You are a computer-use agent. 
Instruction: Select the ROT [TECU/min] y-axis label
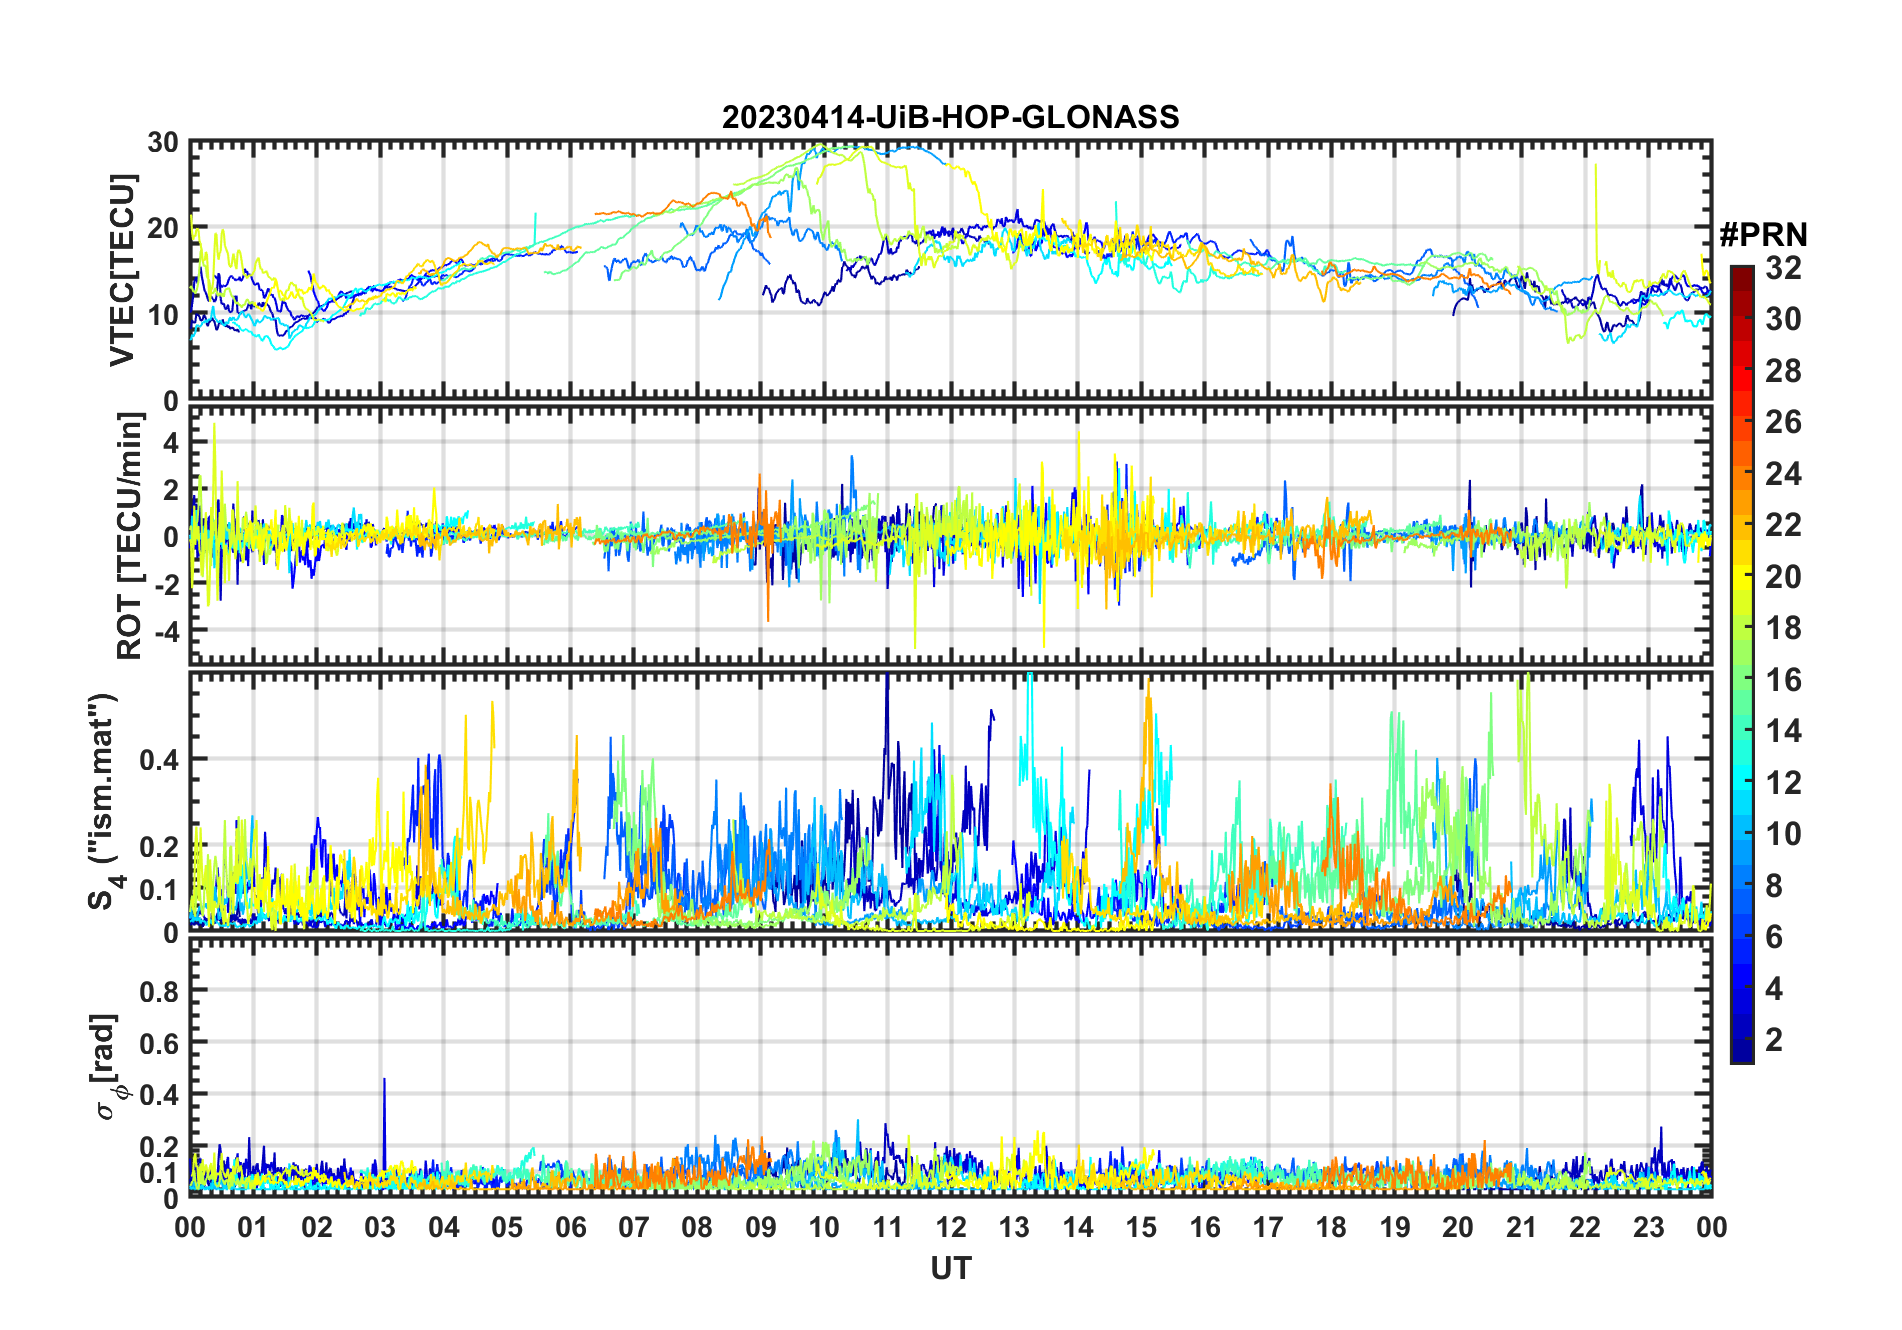(x=130, y=536)
